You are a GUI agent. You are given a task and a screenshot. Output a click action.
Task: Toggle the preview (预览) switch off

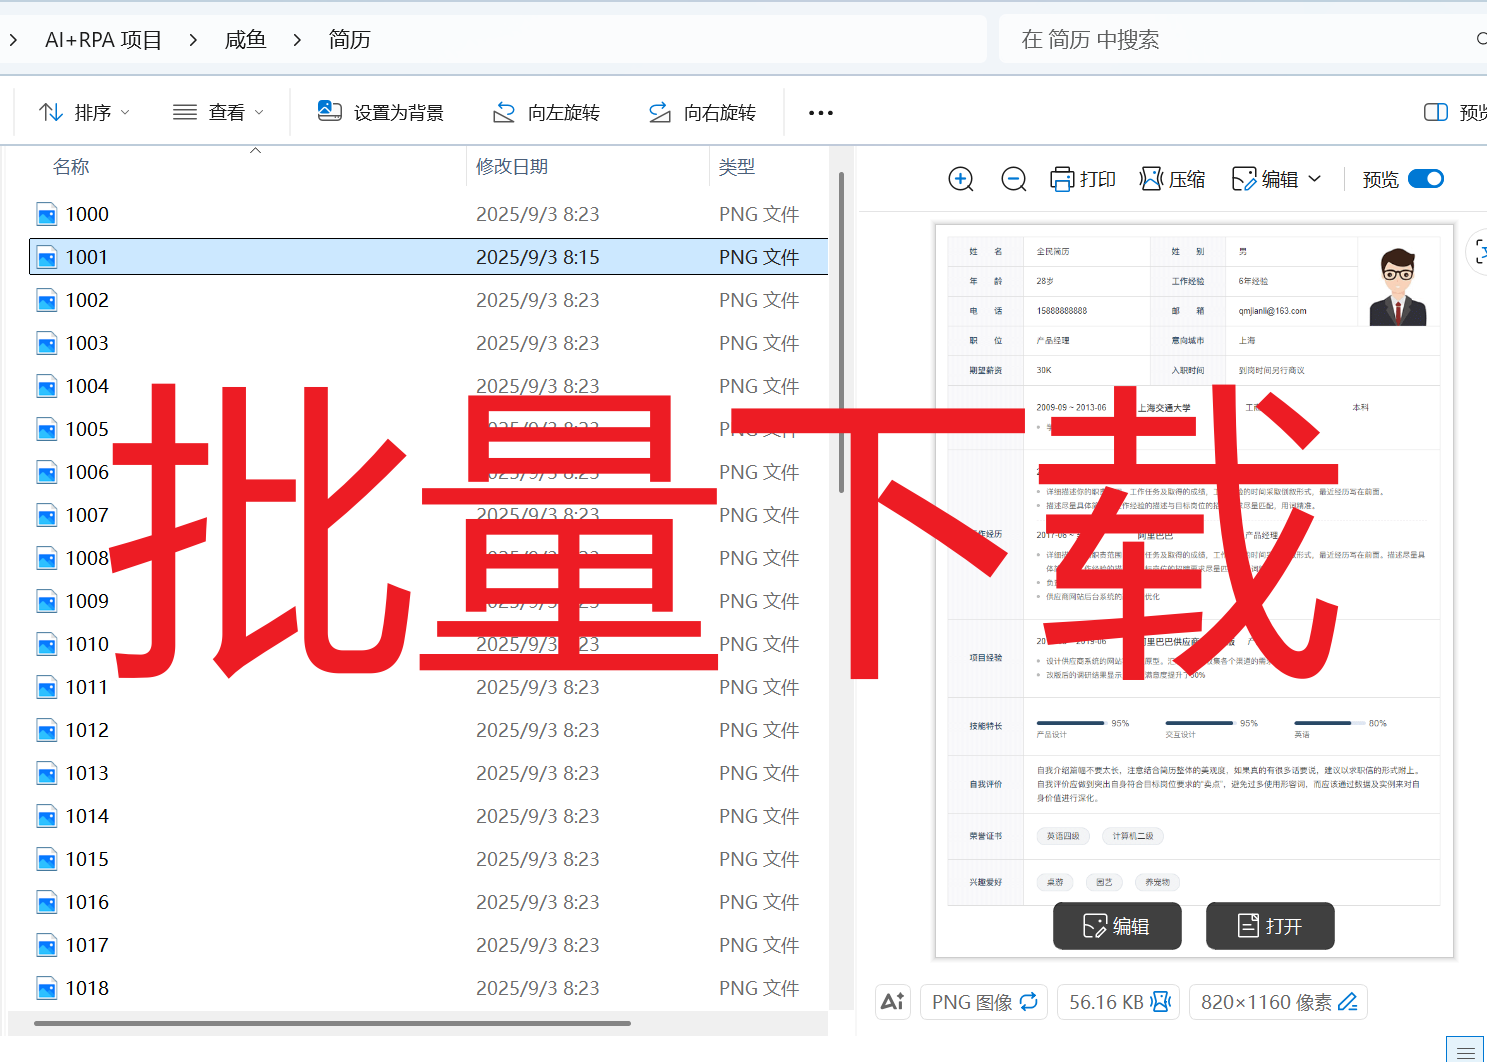coord(1425,179)
